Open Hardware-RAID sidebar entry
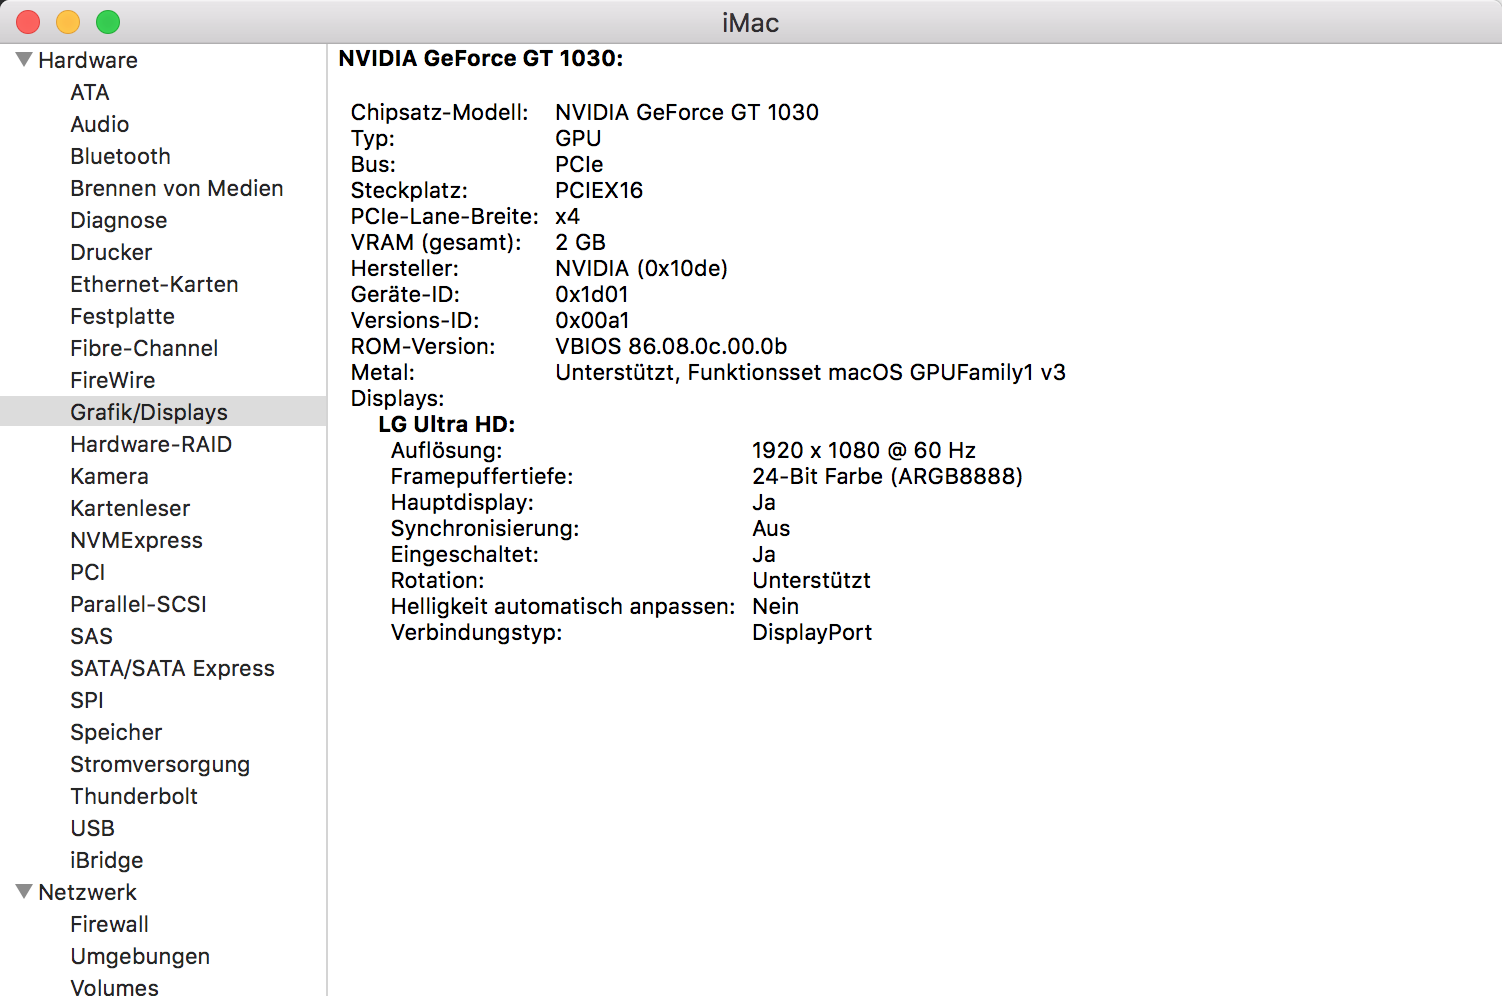This screenshot has height=996, width=1502. pos(151,444)
